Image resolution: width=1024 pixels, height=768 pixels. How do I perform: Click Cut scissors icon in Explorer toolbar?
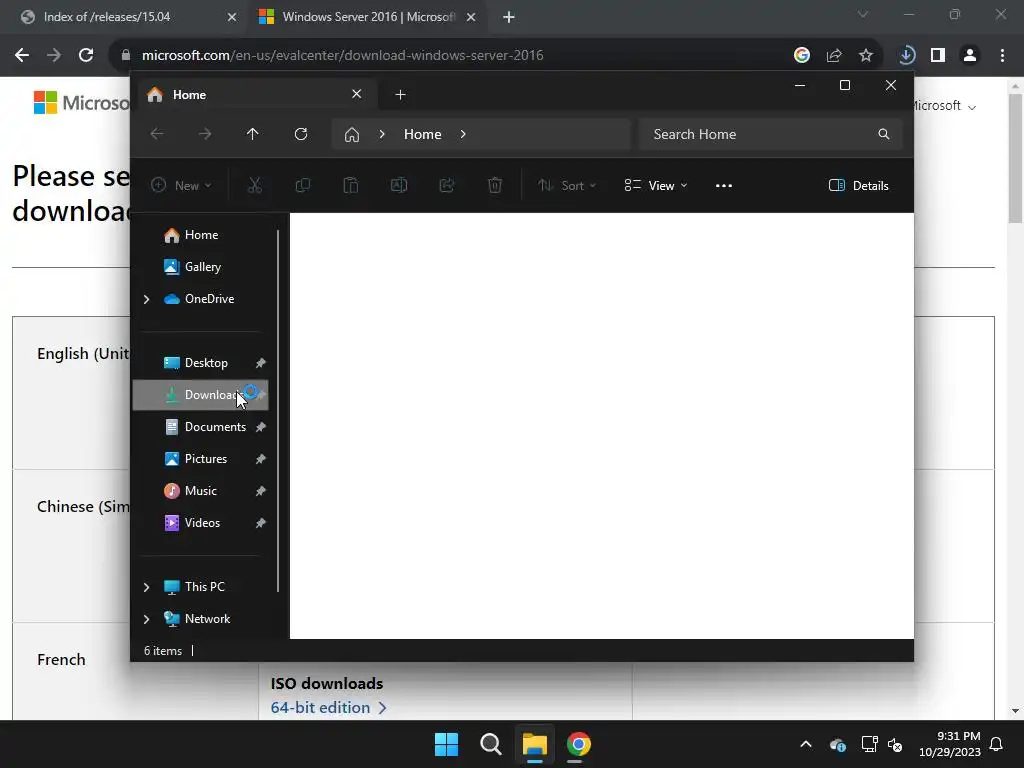pos(255,185)
